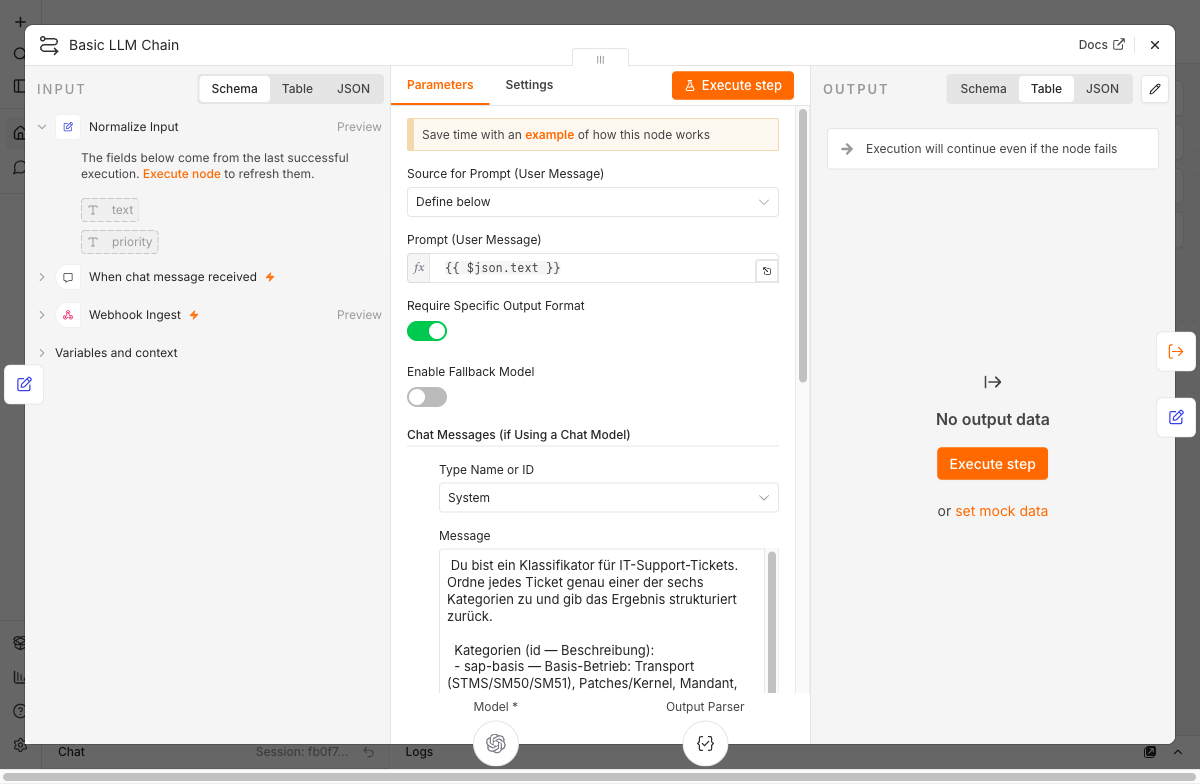
Task: Open expression editor expand icon
Action: click(x=766, y=270)
